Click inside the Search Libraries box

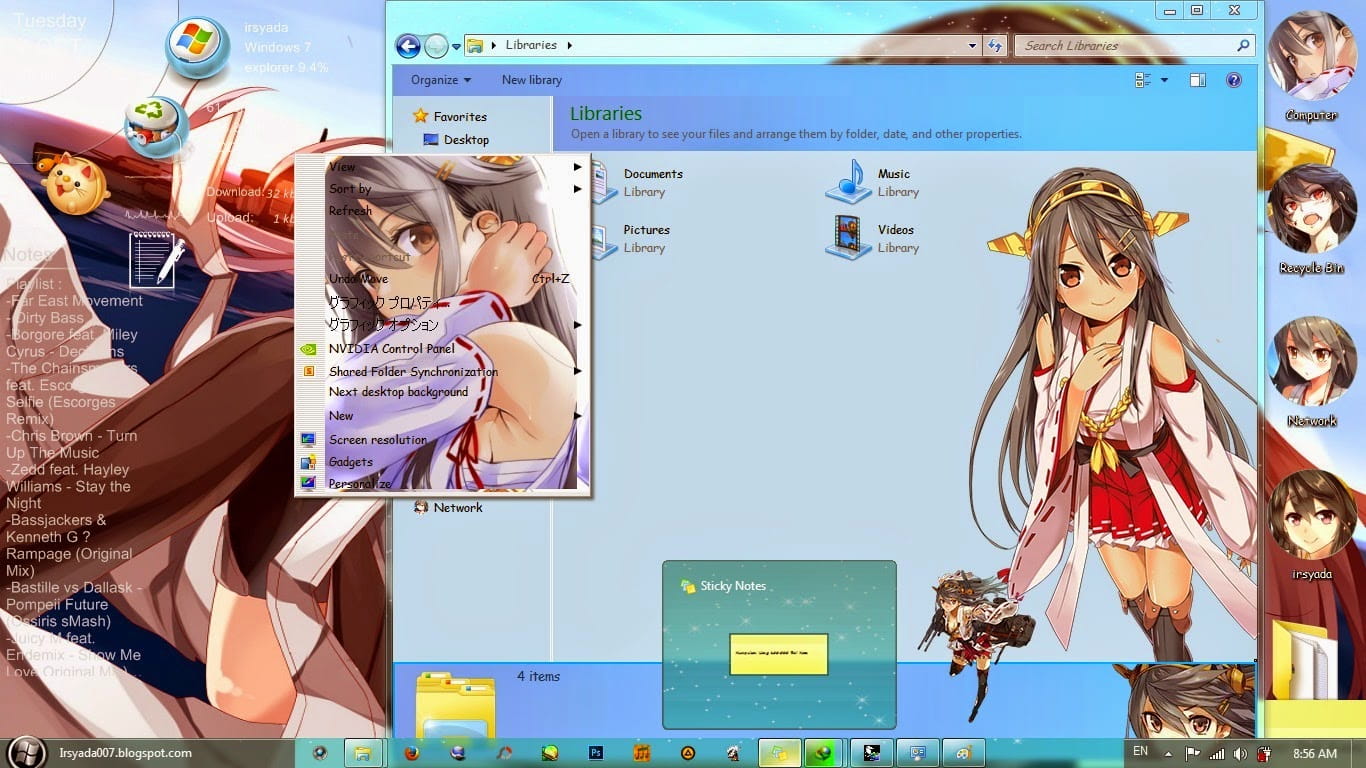pos(1110,45)
